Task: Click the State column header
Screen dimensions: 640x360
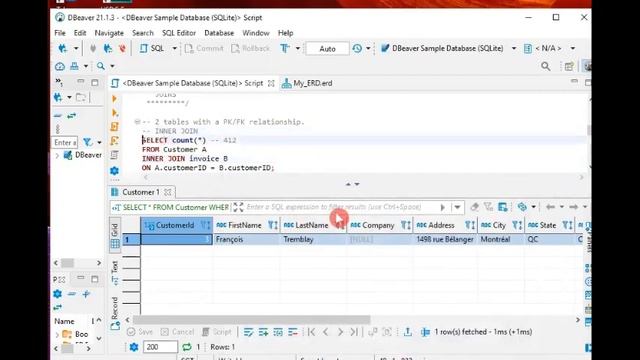Action: (x=549, y=225)
